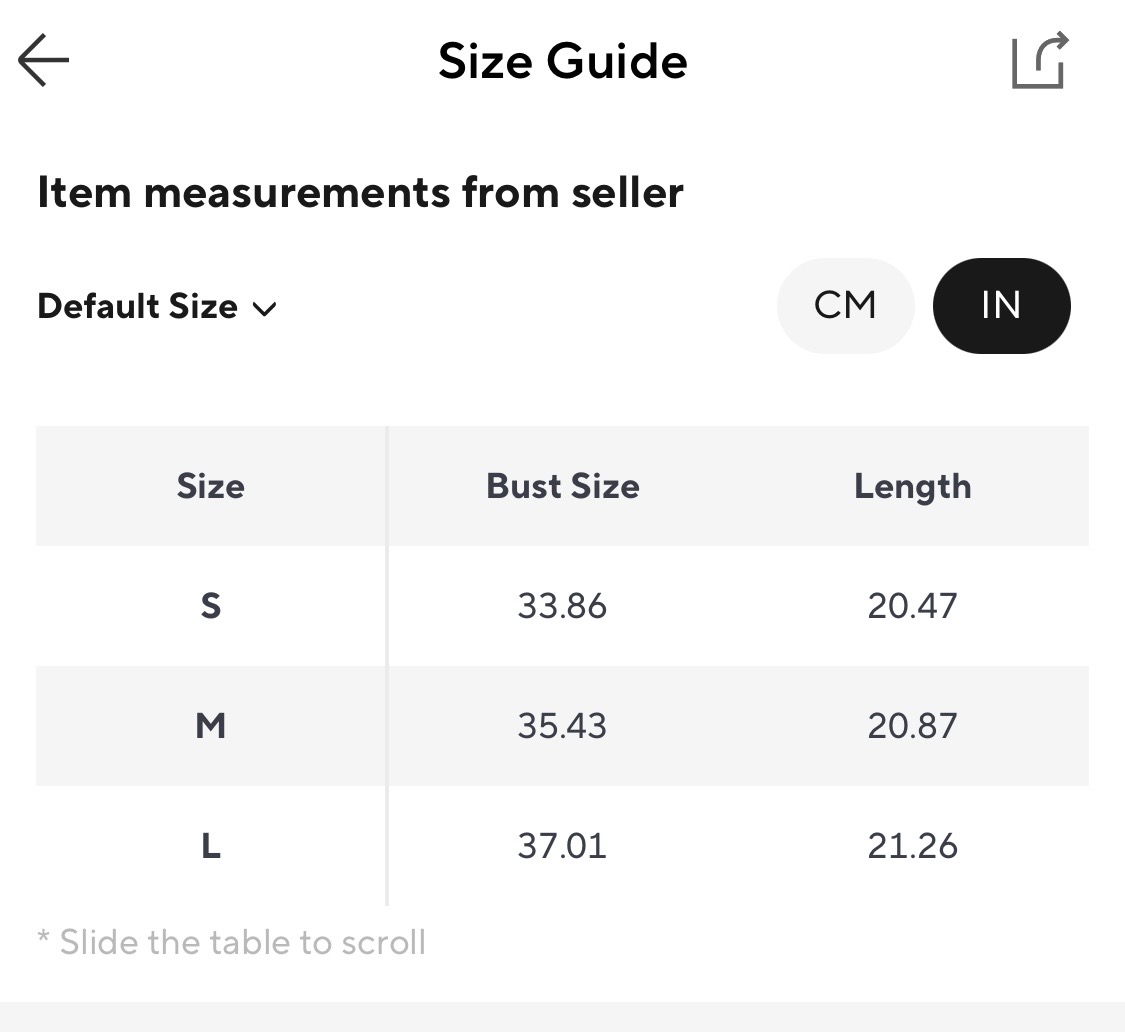This screenshot has width=1125, height=1034.
Task: Tap the back arrow icon
Action: [x=44, y=61]
